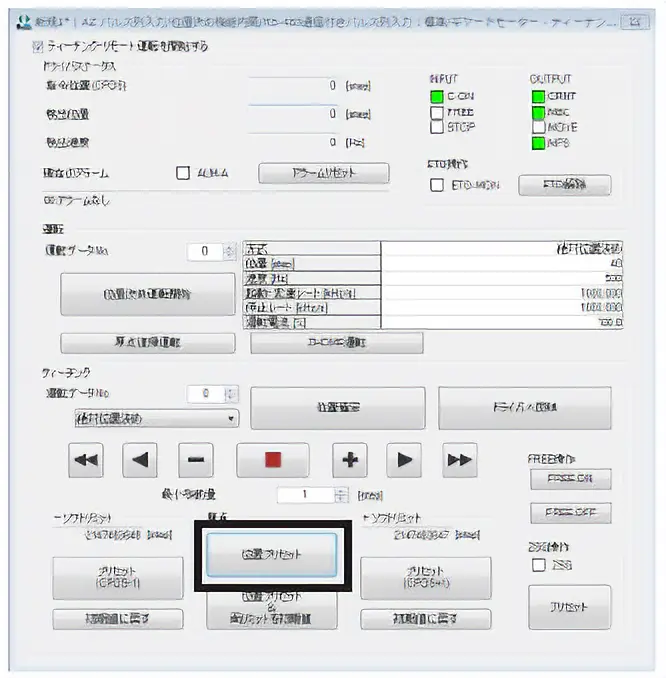Click the FREE ON button
The image size is (666, 678).
coord(571,479)
